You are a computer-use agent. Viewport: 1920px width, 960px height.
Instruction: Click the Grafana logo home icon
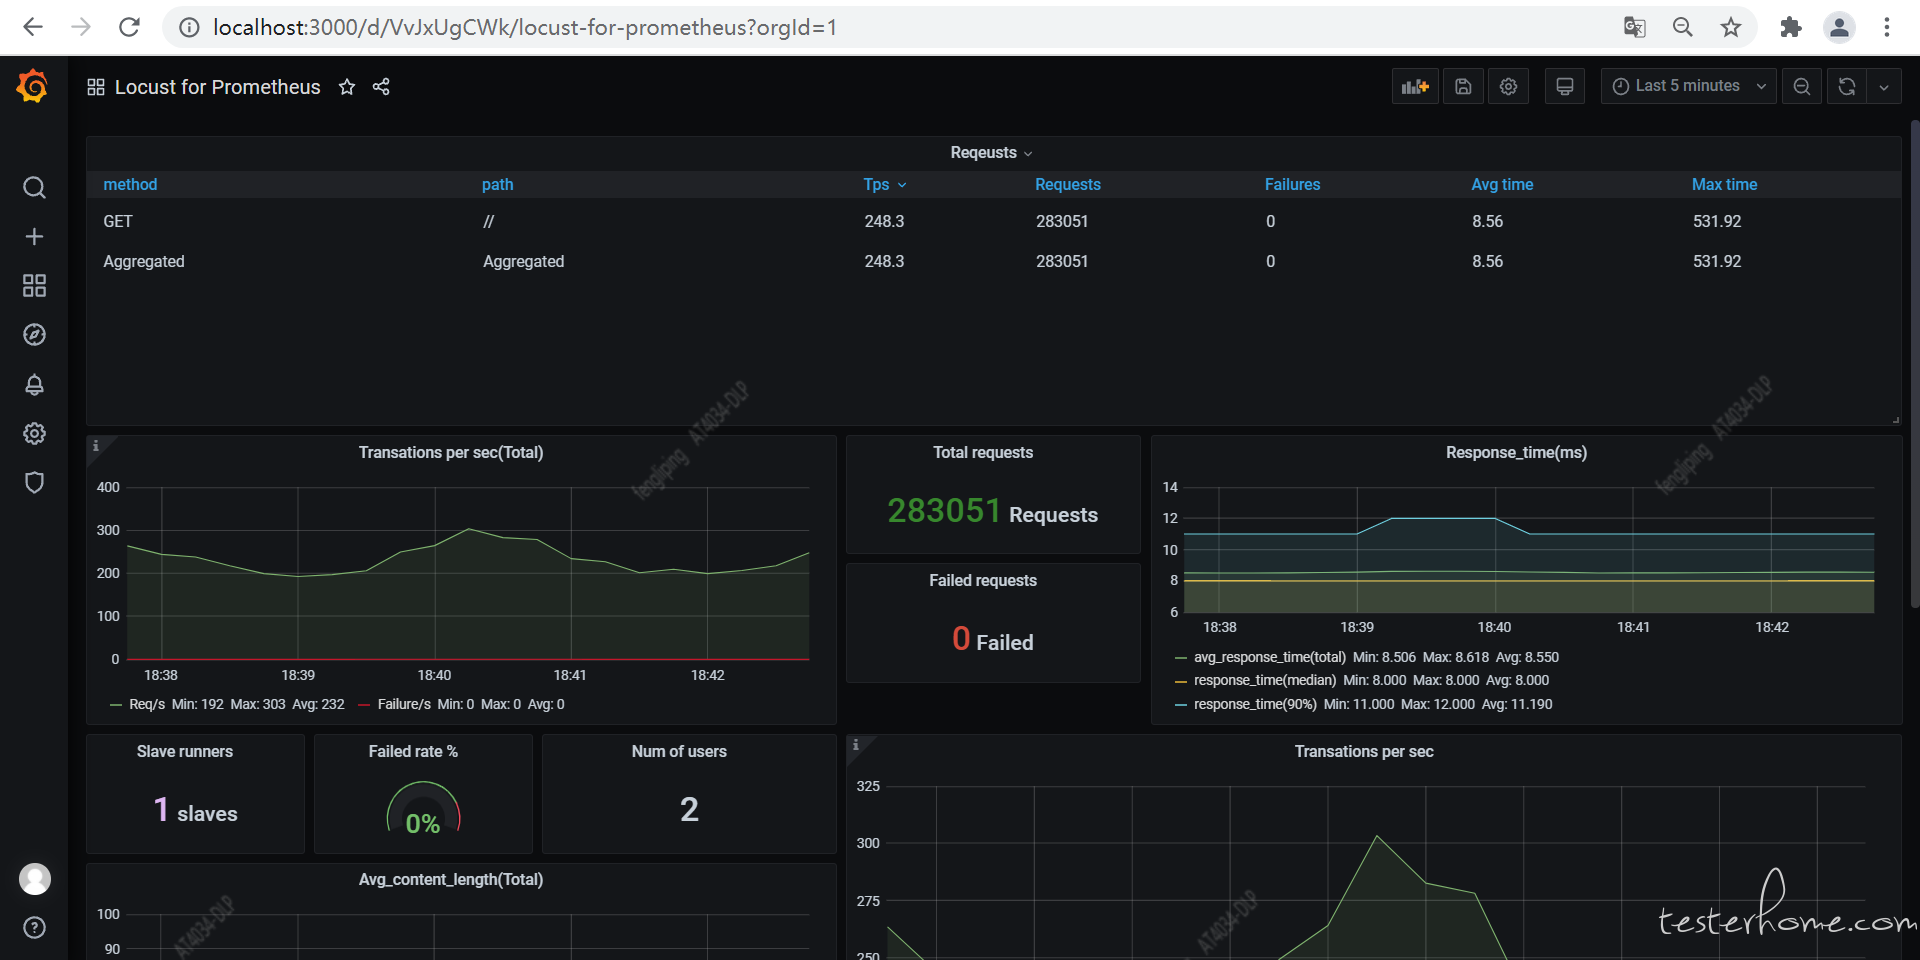point(33,86)
